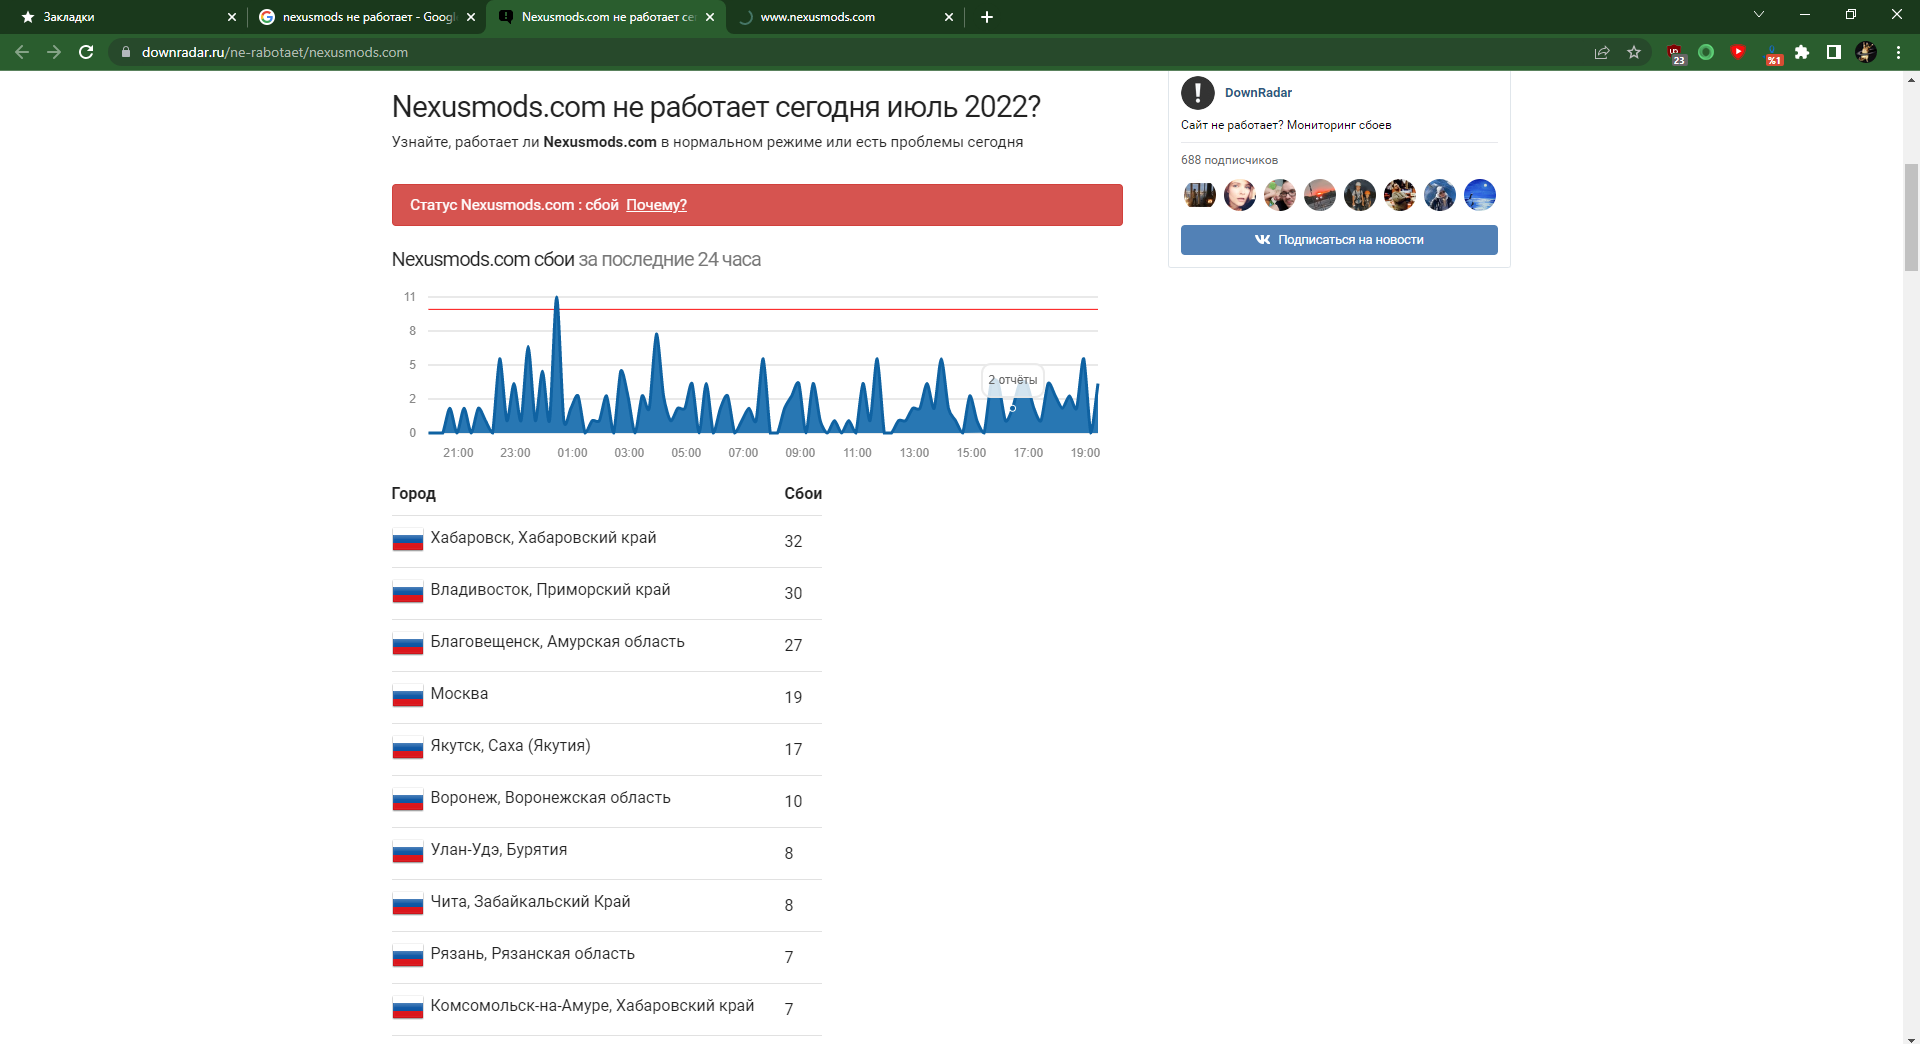
Task: Expand the tab search dropdown arrow
Action: (x=1759, y=15)
